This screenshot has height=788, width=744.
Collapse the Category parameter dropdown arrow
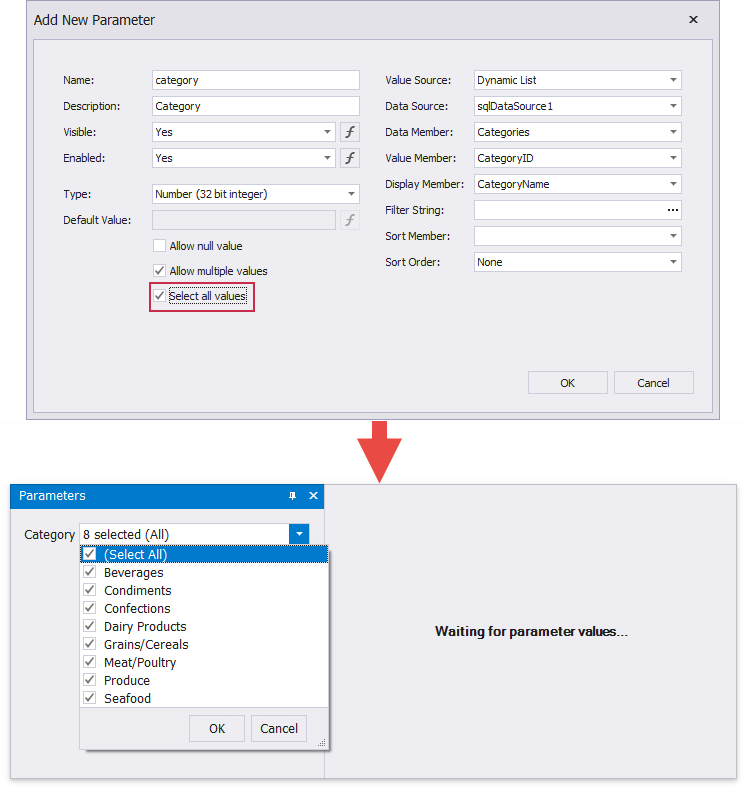pyautogui.click(x=299, y=535)
